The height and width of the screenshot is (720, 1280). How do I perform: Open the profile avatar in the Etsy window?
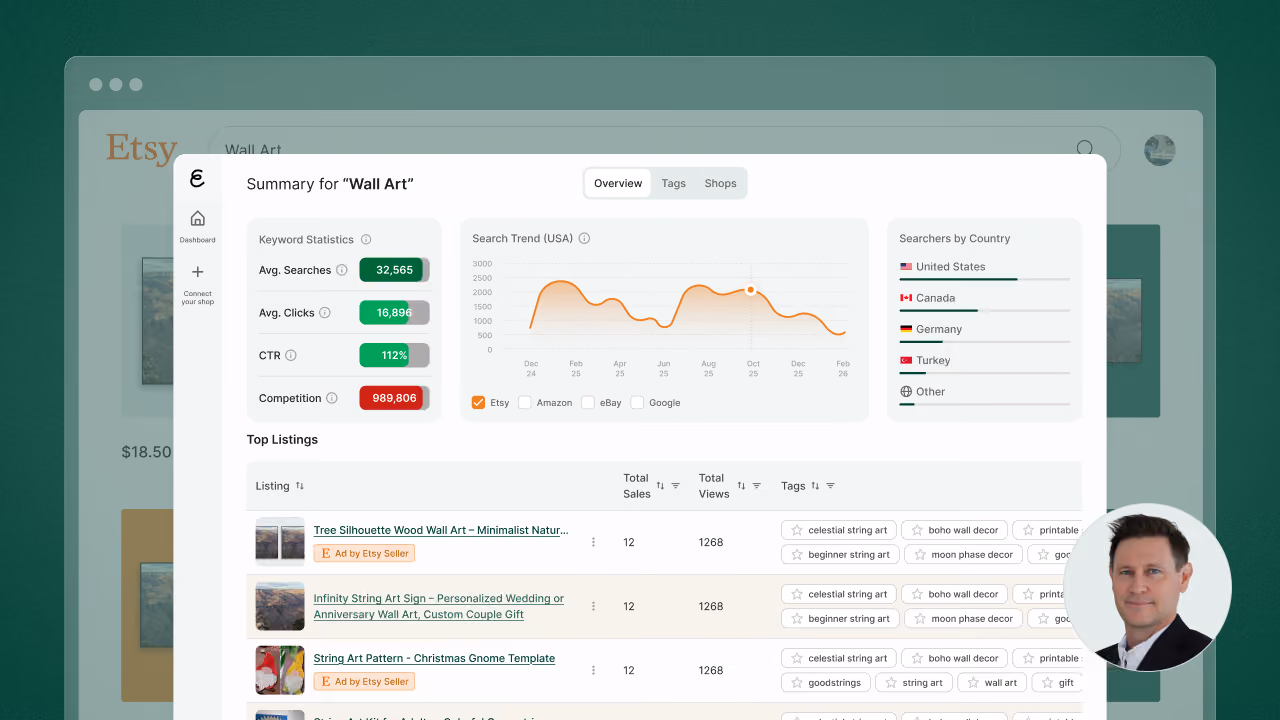(1160, 150)
